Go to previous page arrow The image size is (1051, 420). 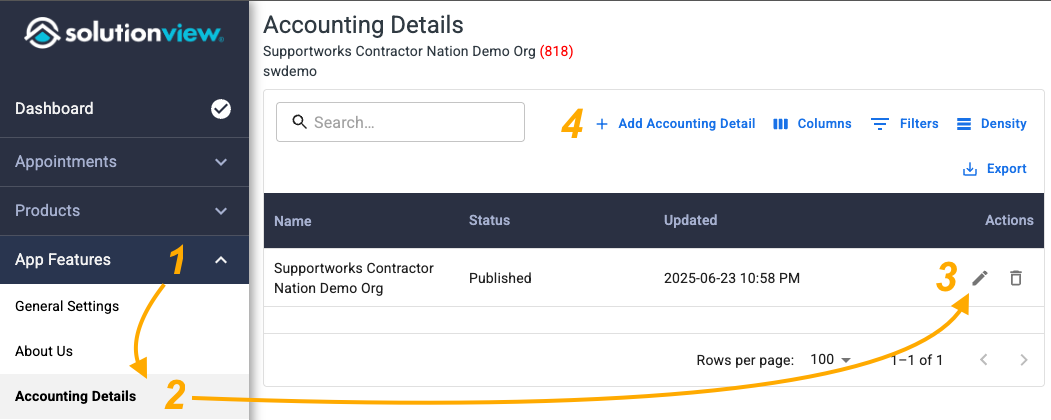coord(983,360)
